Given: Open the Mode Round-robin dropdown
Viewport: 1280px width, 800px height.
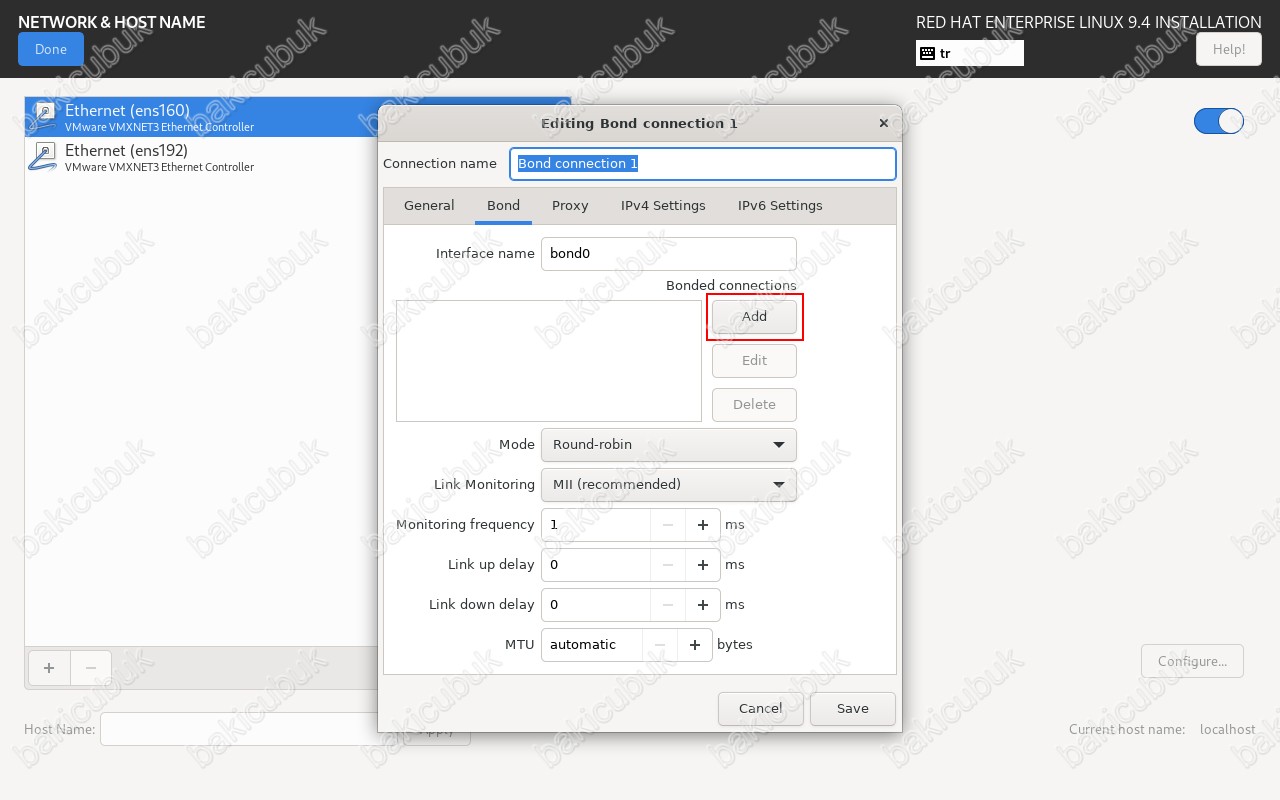Looking at the screenshot, I should pos(669,445).
